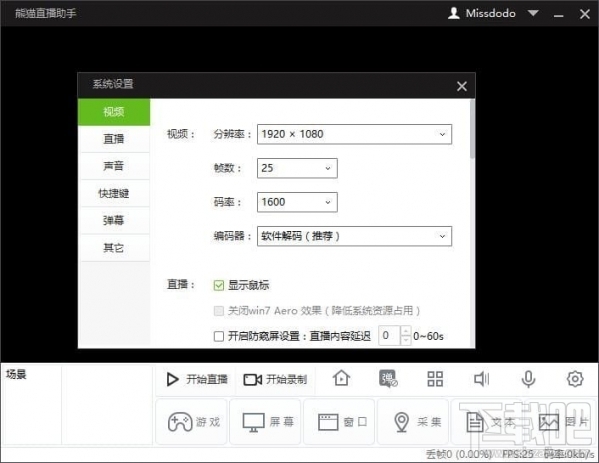Uncheck the 显示鼠标 checkbox
This screenshot has width=599, height=463.
tap(219, 285)
